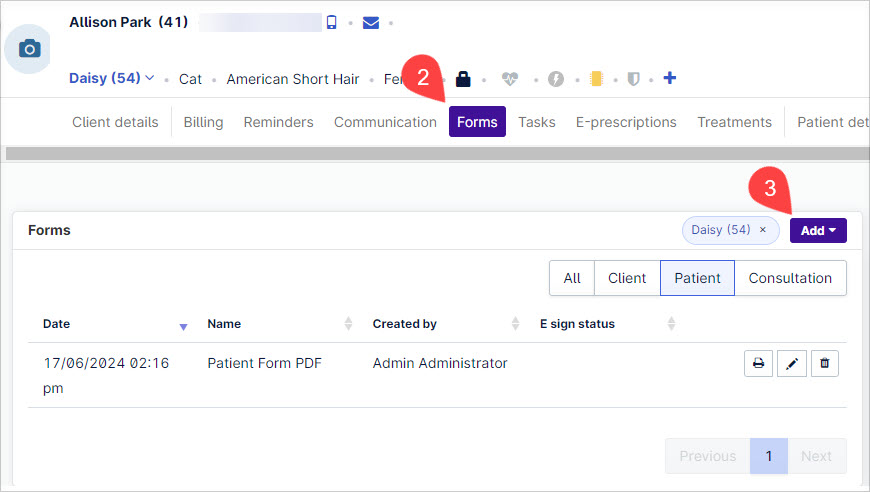
Task: Click the email envelope icon
Action: tap(371, 23)
